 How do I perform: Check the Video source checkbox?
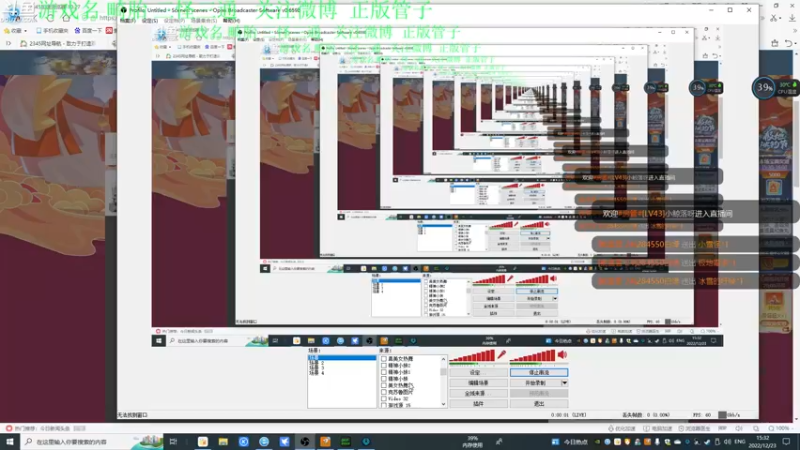click(384, 399)
